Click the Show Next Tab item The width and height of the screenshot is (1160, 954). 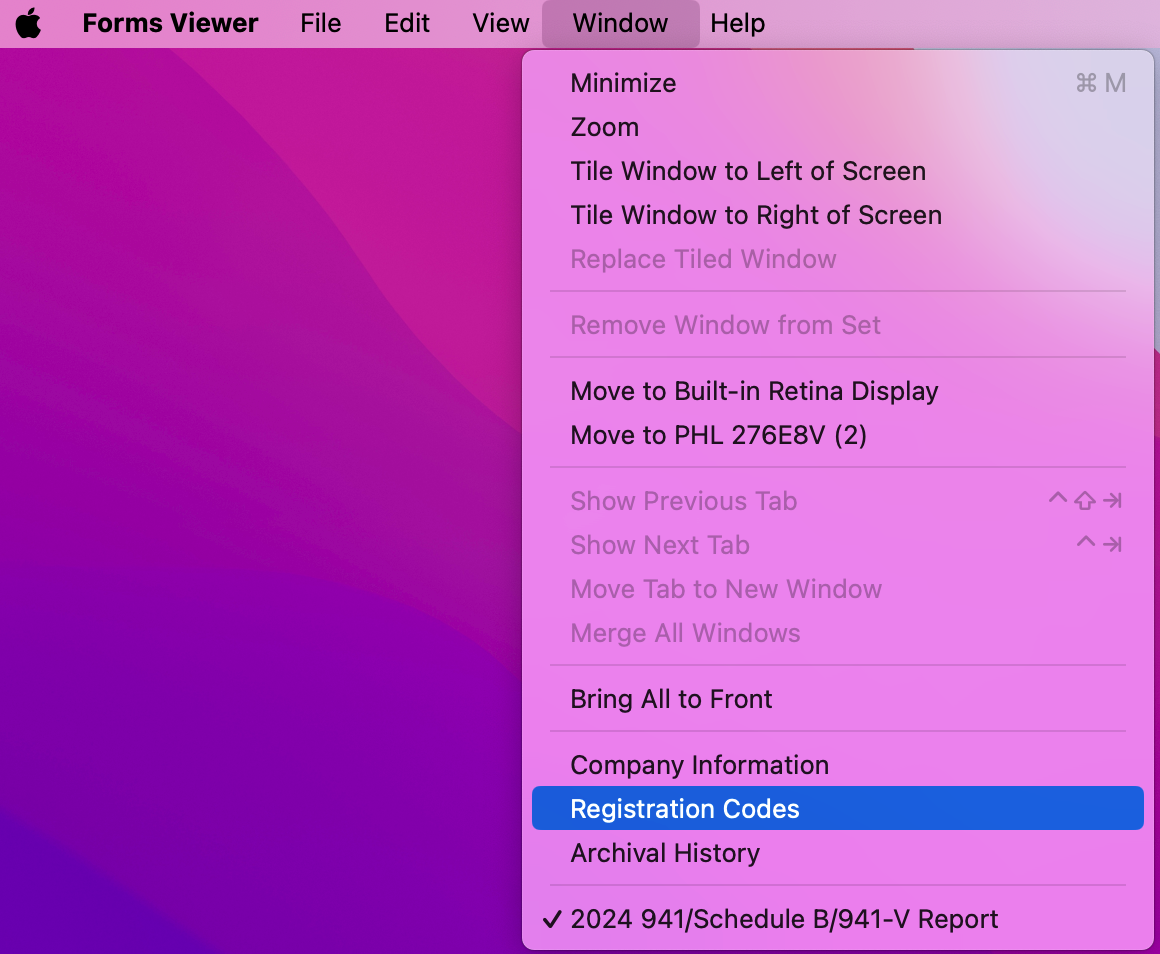pos(659,545)
